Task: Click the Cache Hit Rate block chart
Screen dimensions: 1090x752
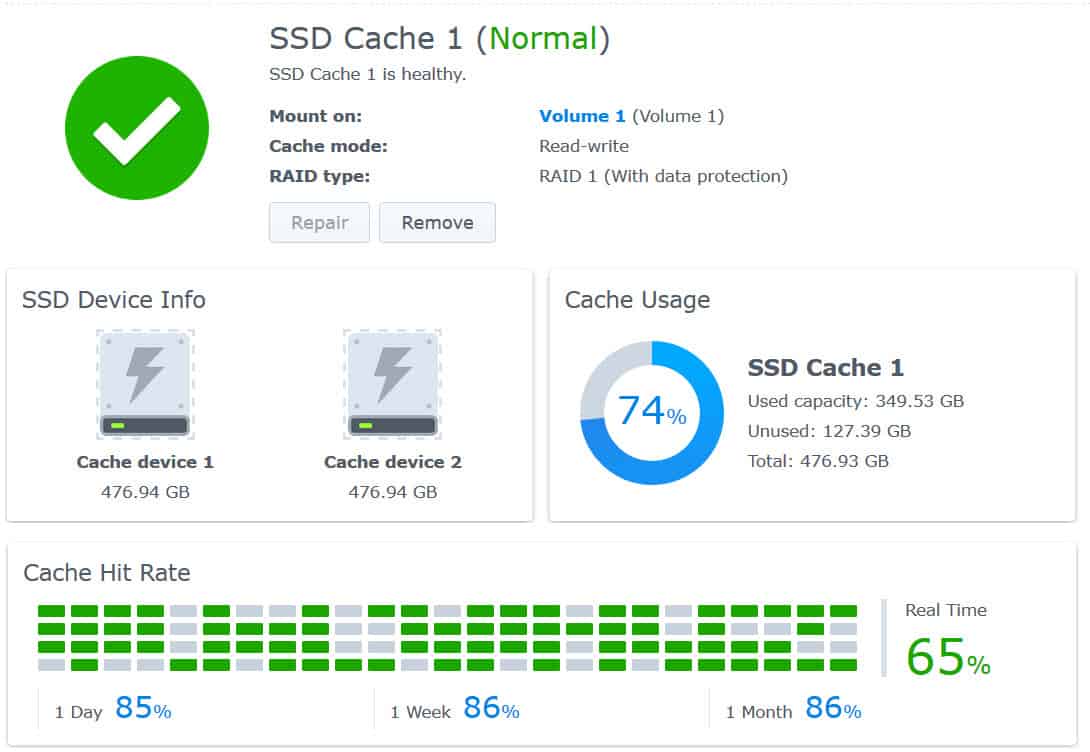Action: pyautogui.click(x=447, y=638)
